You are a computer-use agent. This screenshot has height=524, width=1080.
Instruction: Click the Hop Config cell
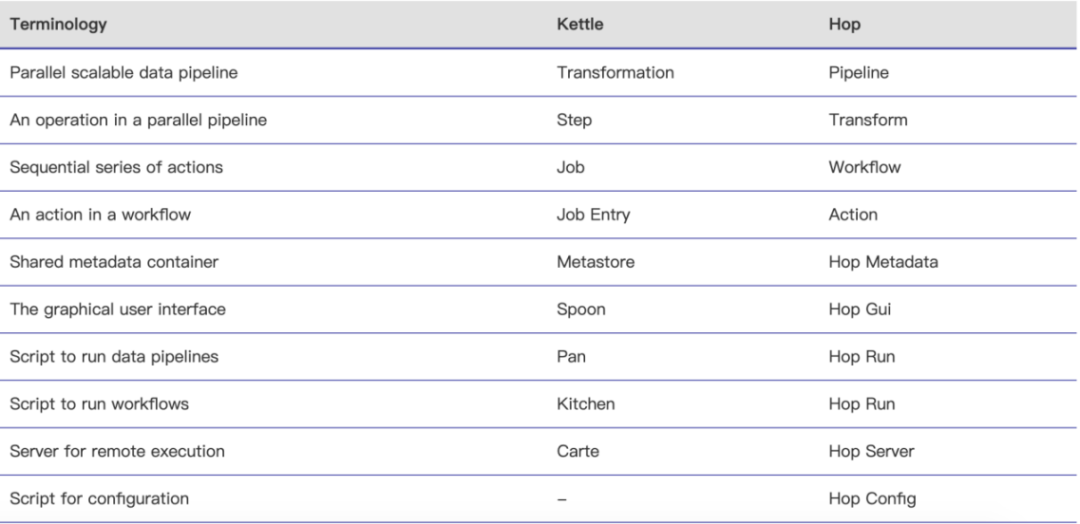pyautogui.click(x=870, y=499)
